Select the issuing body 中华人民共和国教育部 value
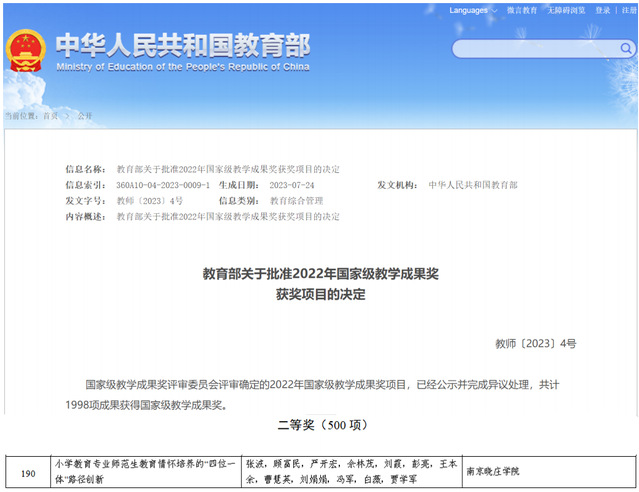 pyautogui.click(x=473, y=185)
